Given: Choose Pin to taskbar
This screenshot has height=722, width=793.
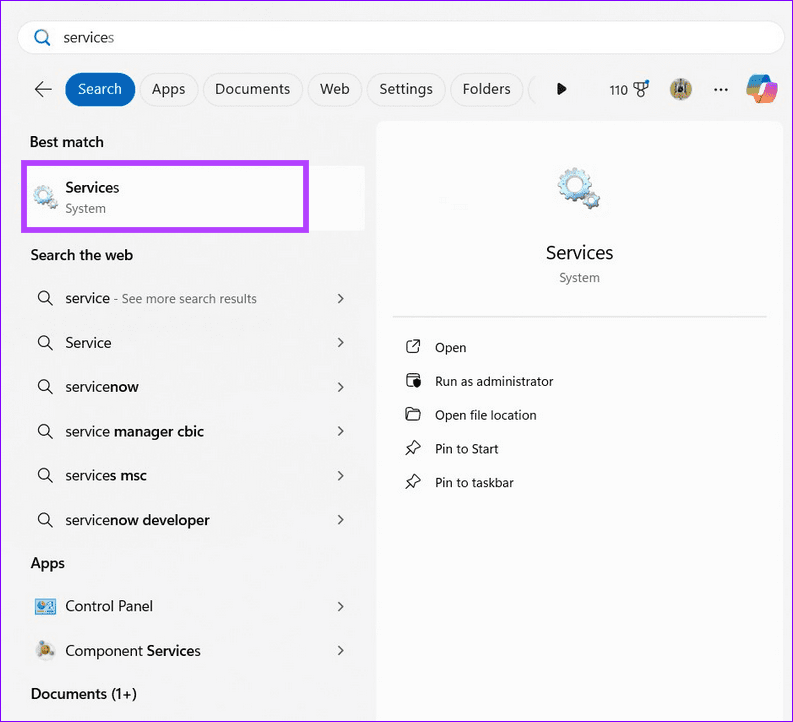Looking at the screenshot, I should coord(474,483).
